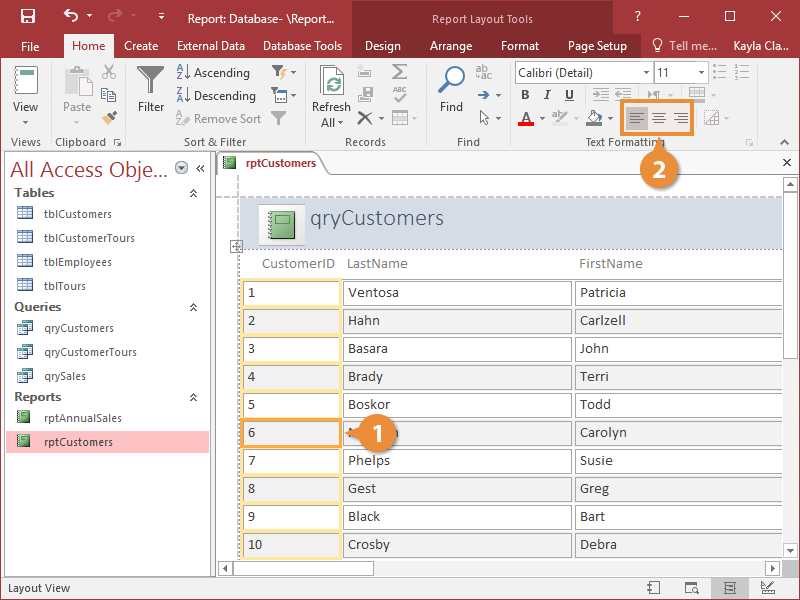Collapse the Tables group in navigation pane
Viewport: 800px width, 600px height.
(193, 193)
